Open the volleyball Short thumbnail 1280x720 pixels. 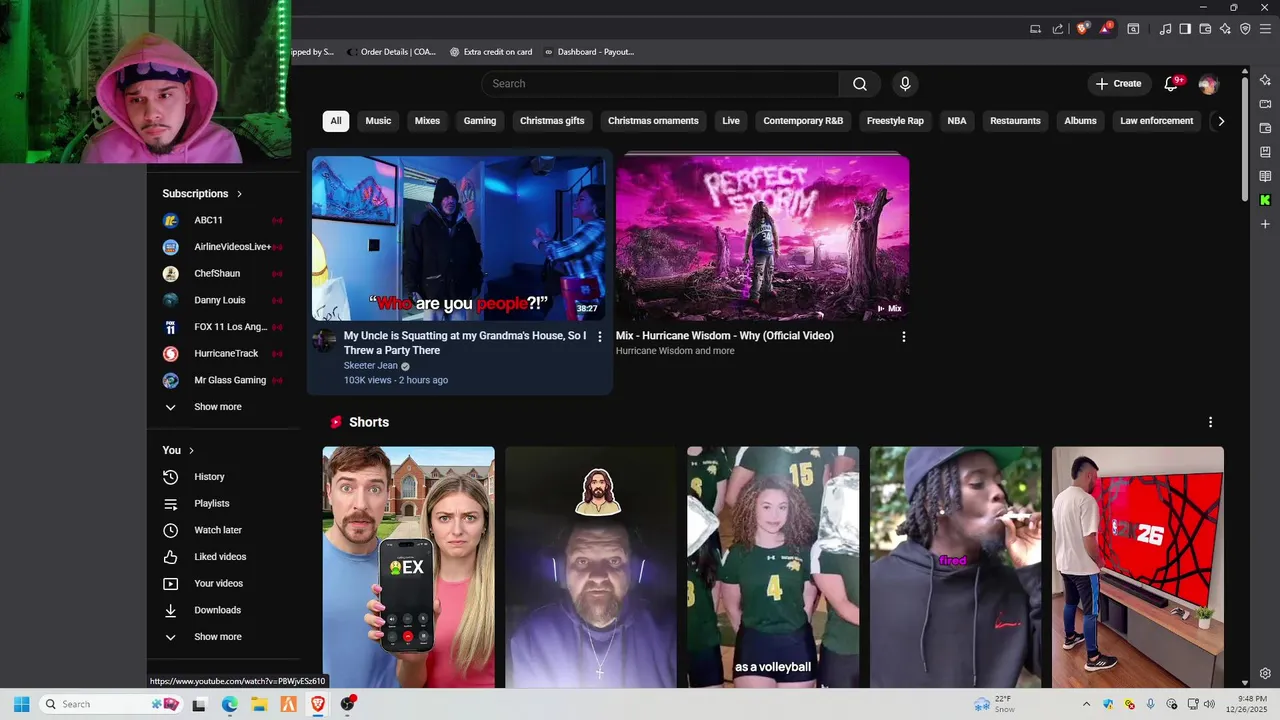[x=773, y=567]
